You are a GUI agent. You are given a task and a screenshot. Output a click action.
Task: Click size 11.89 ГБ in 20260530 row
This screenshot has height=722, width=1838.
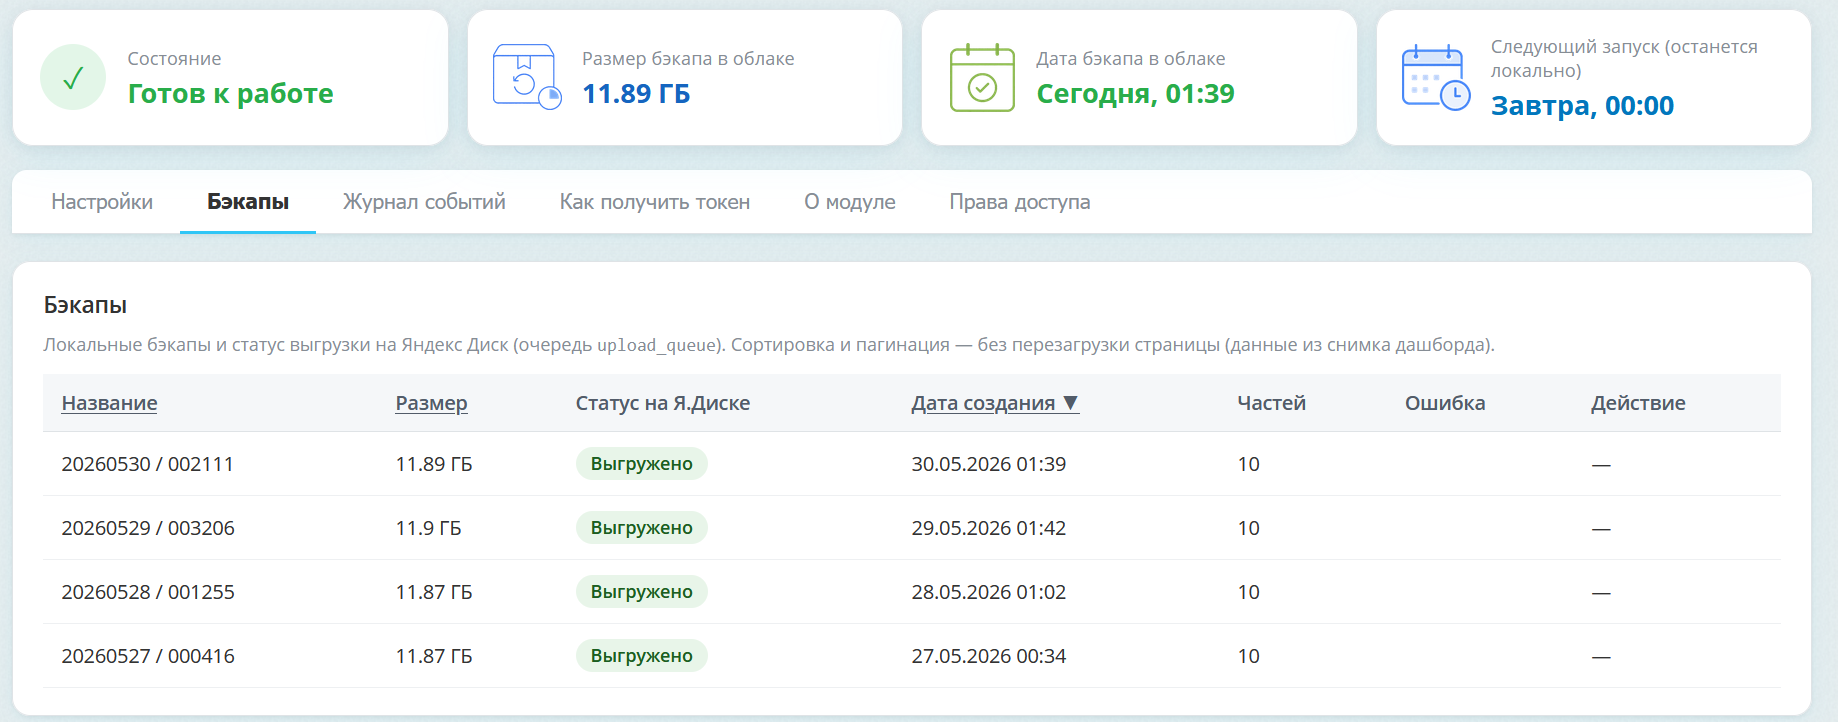(434, 464)
